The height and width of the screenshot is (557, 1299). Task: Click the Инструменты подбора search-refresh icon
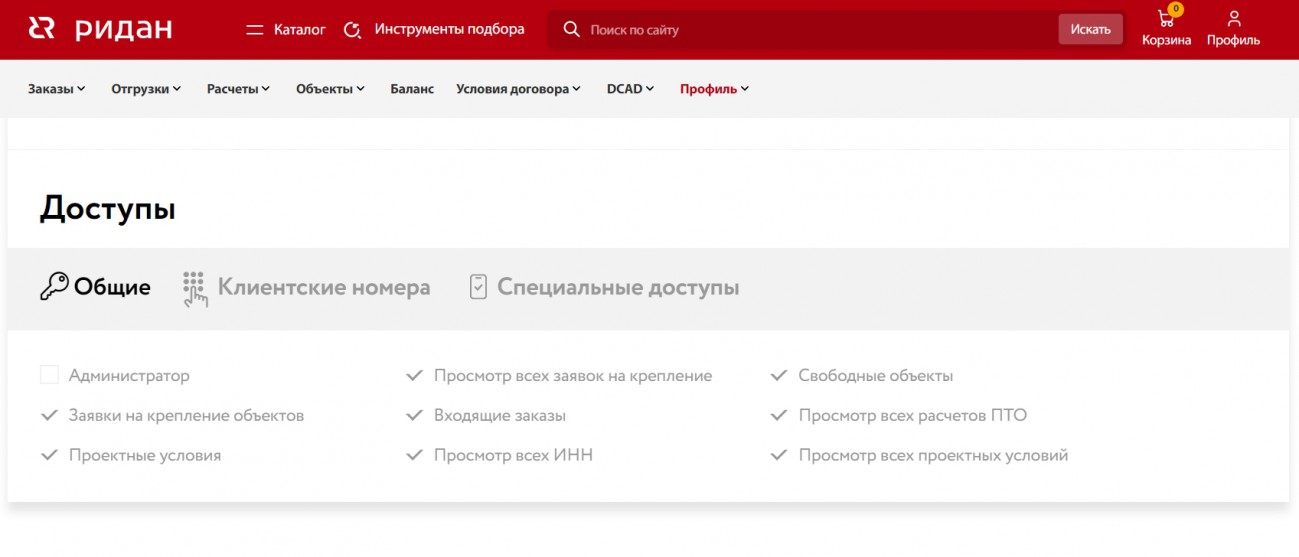tap(352, 30)
